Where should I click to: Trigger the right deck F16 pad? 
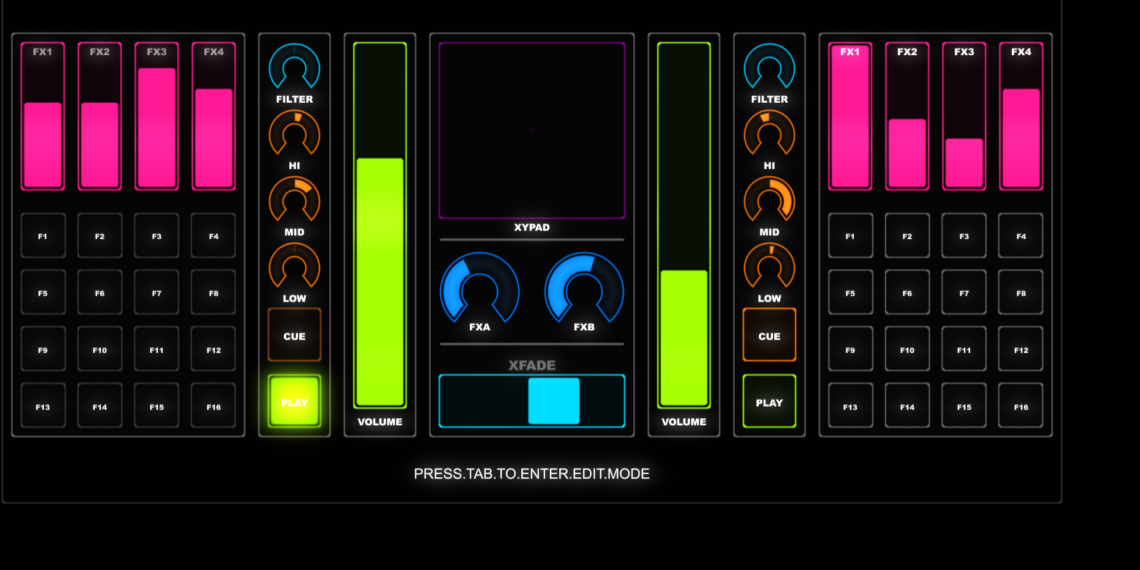pos(1020,406)
